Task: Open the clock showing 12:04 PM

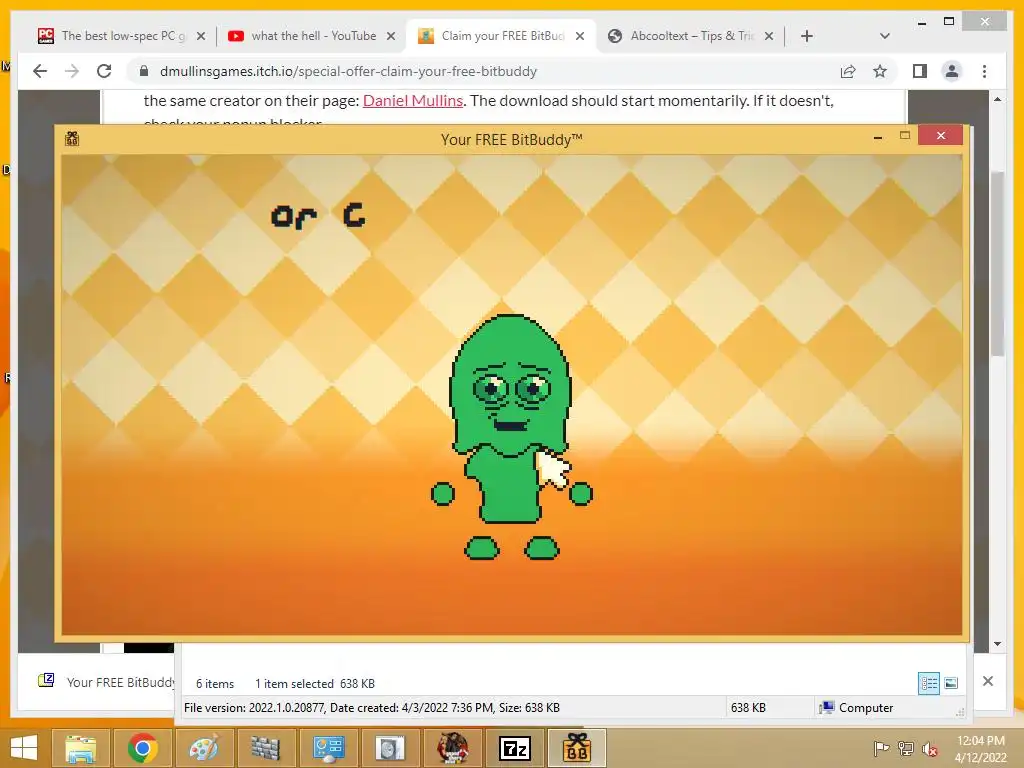Action: (980, 748)
